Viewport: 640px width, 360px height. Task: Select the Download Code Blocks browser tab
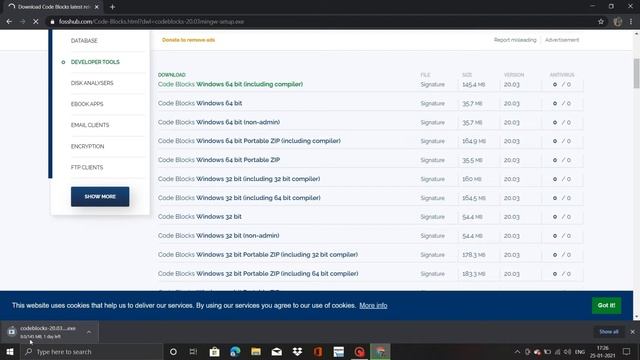[53, 7]
